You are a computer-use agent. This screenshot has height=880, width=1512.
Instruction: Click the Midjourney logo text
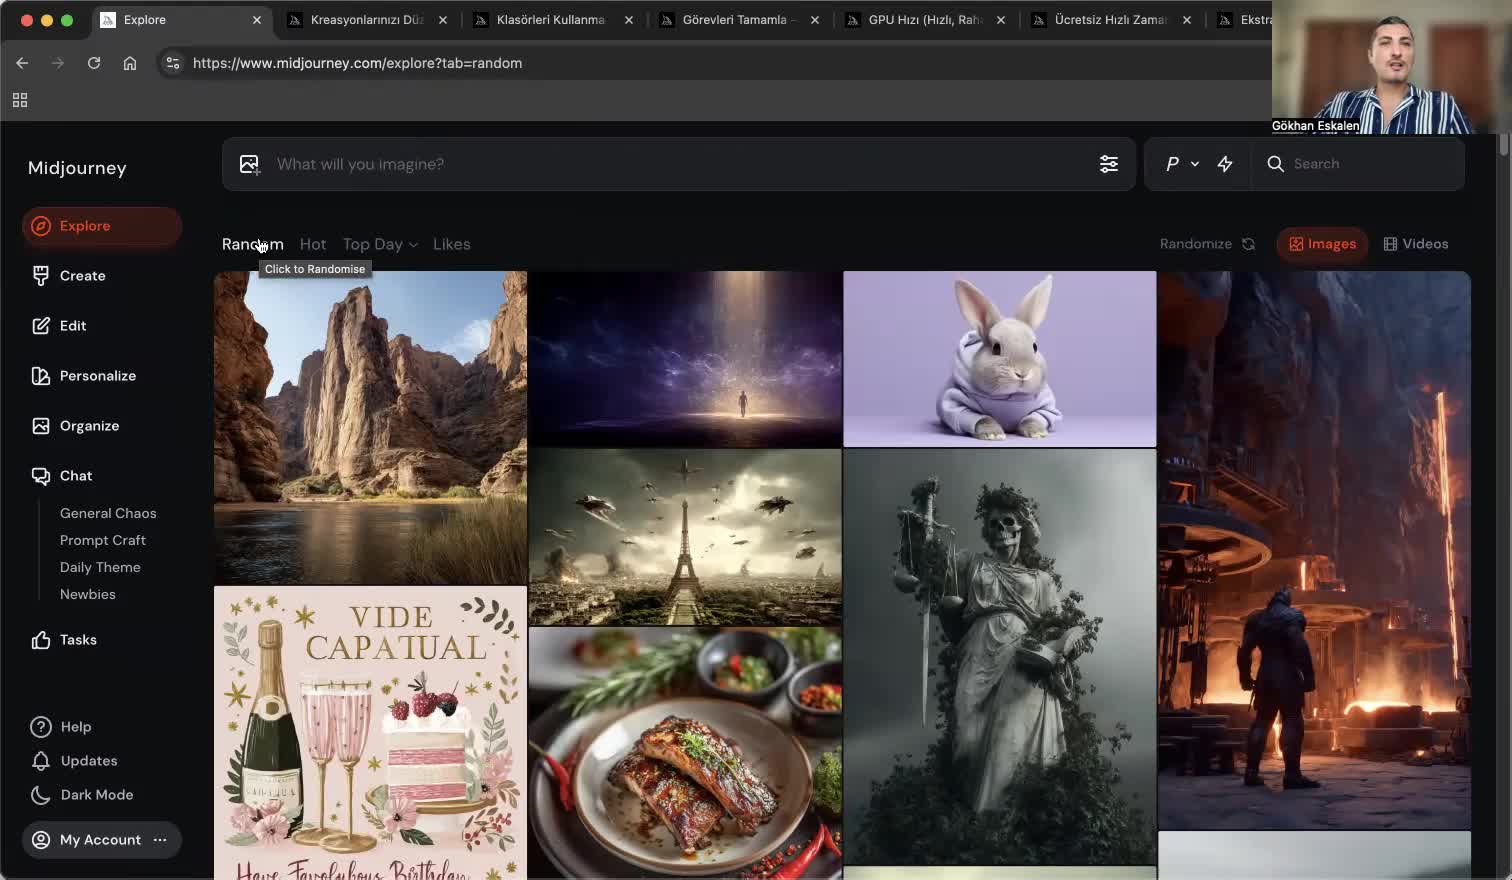77,168
